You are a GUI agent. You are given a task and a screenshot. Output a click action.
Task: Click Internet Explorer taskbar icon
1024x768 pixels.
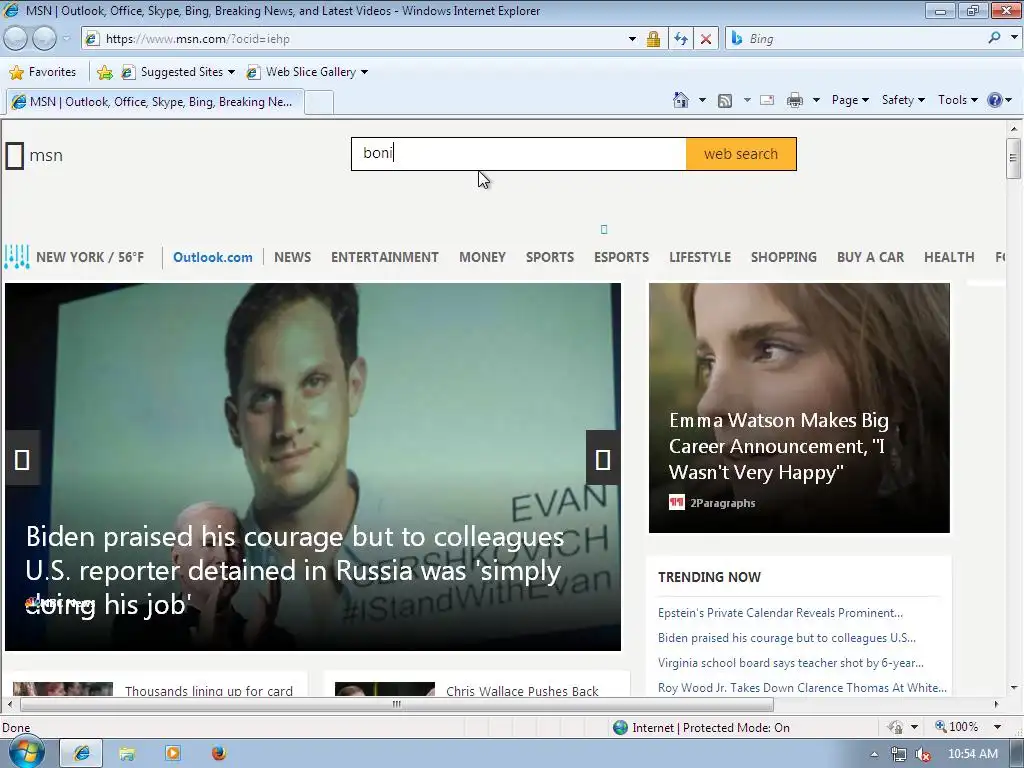82,753
